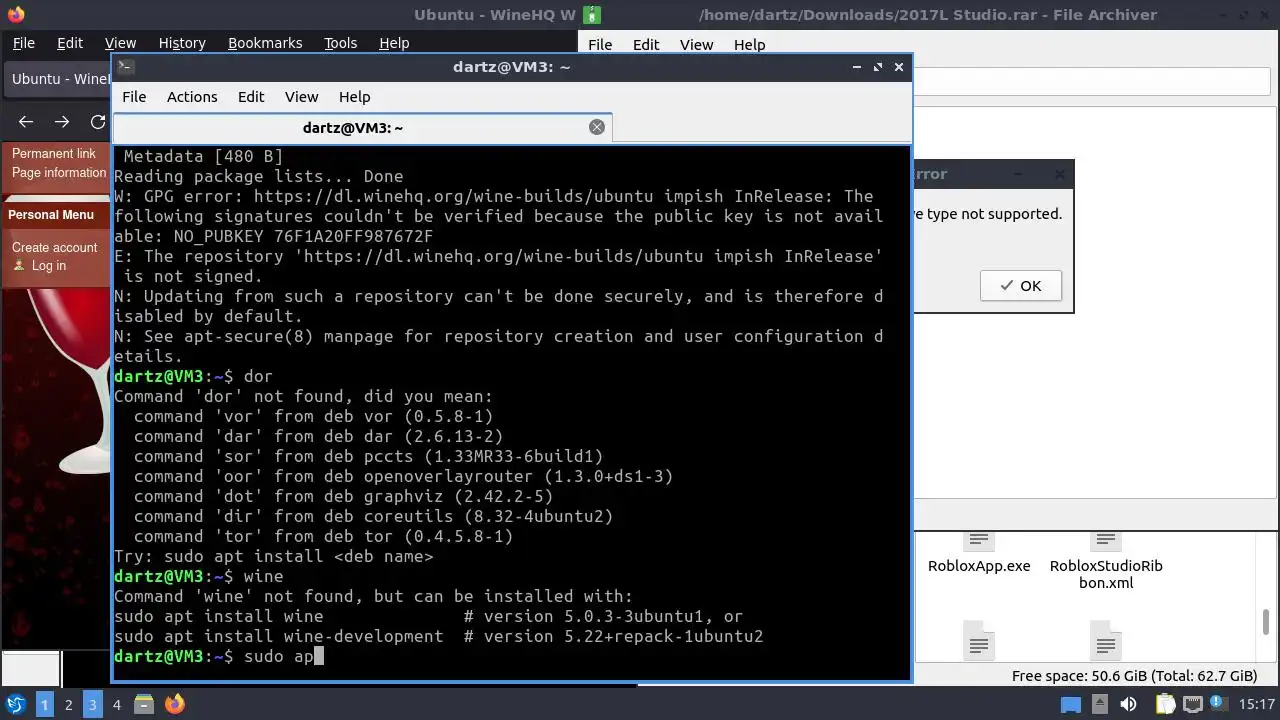Click the File Archiver location field
The image size is (1280, 720).
click(1094, 82)
